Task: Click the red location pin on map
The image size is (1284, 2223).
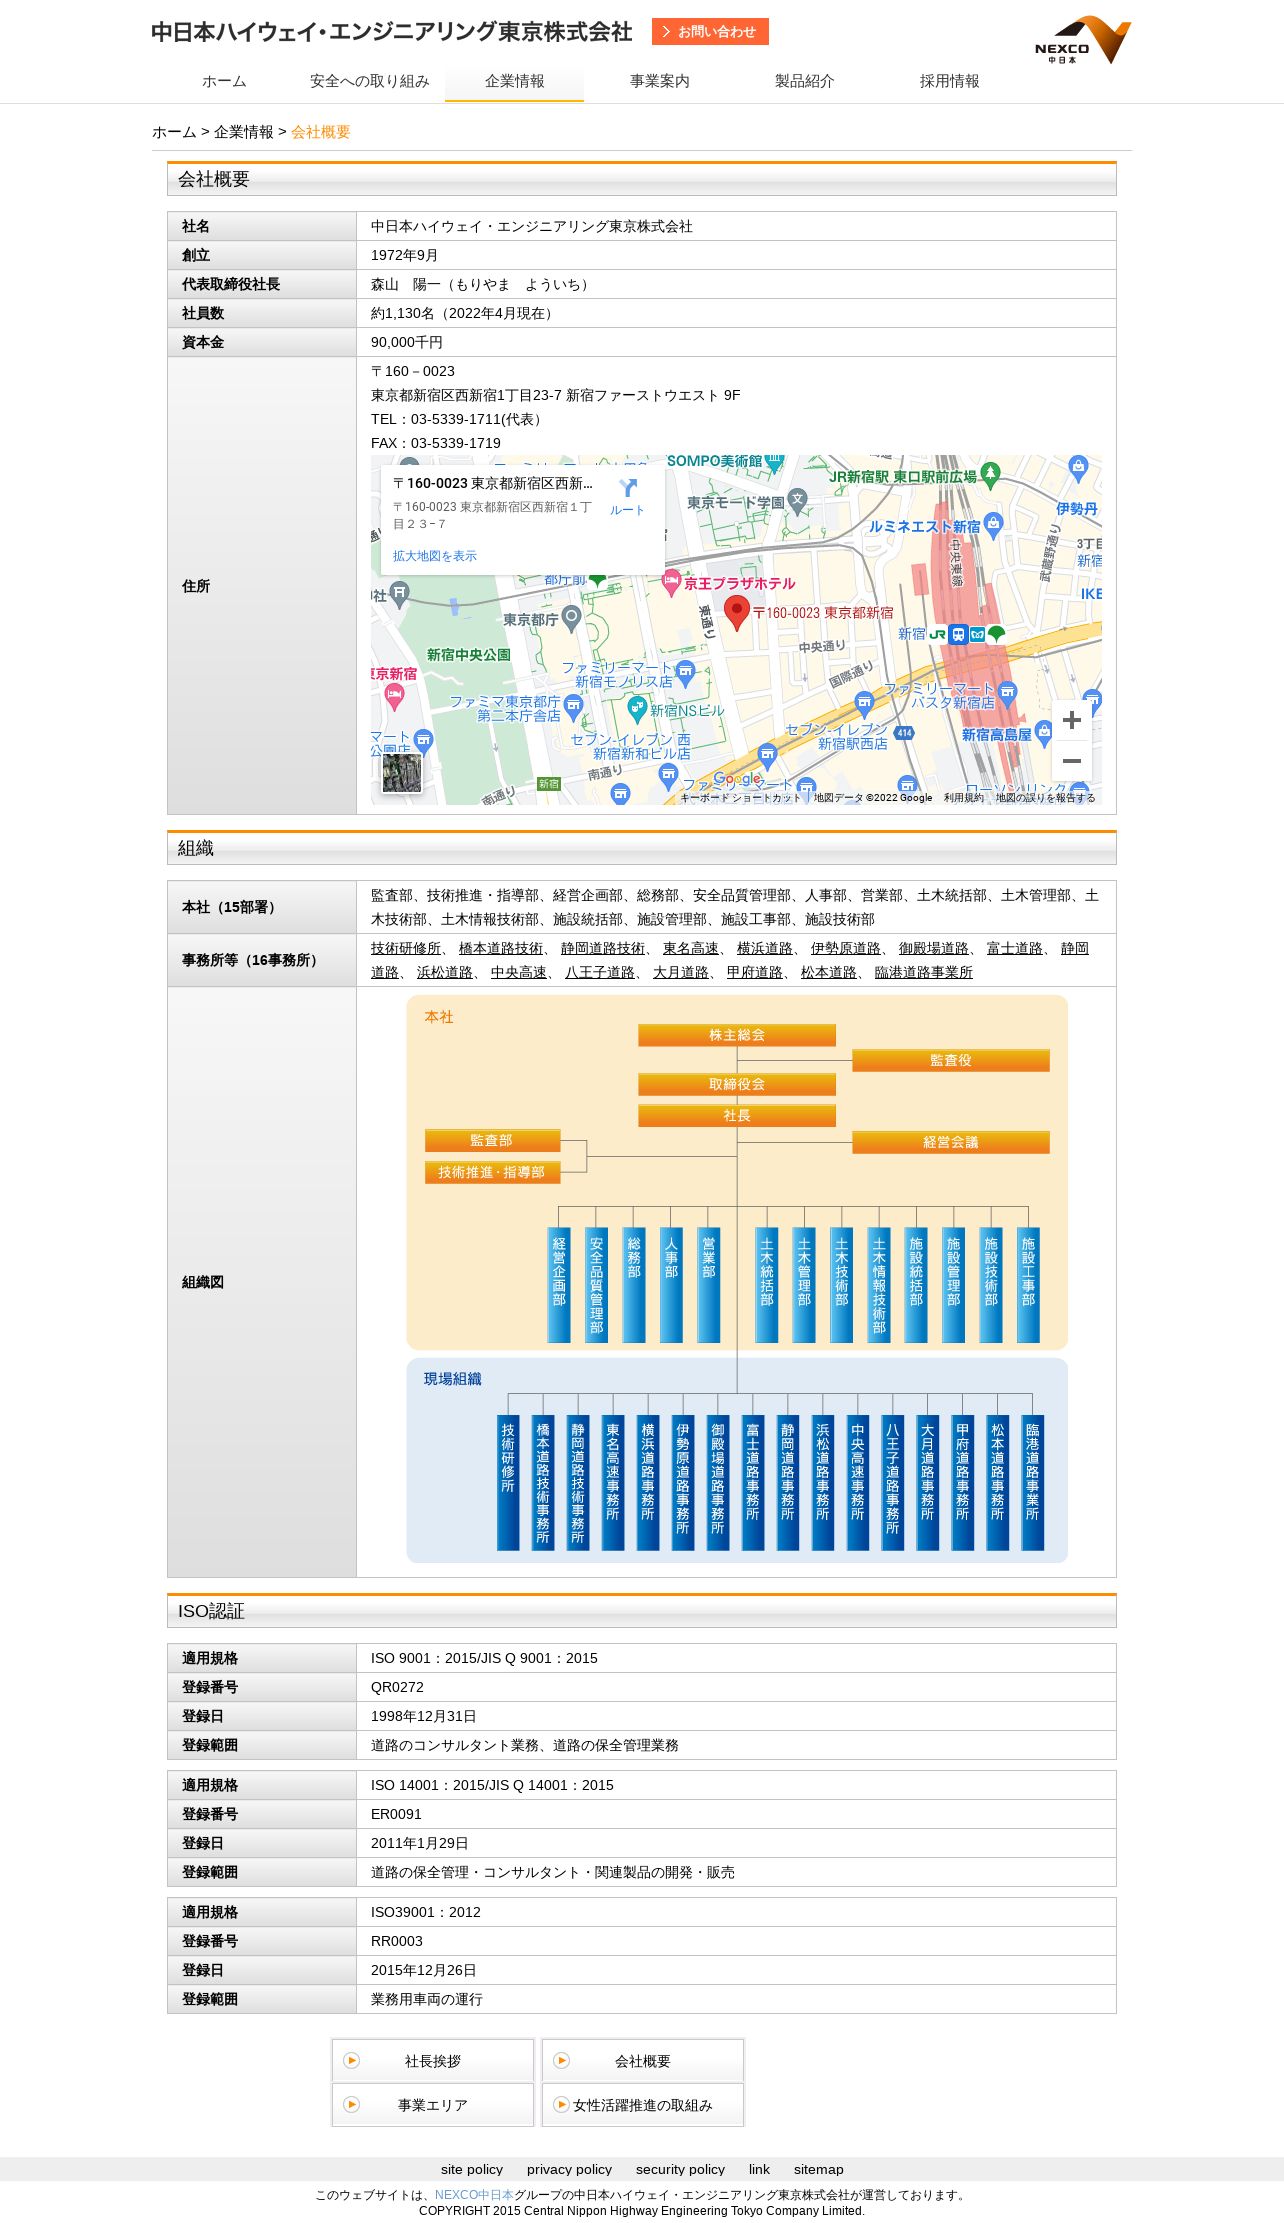Action: point(737,612)
